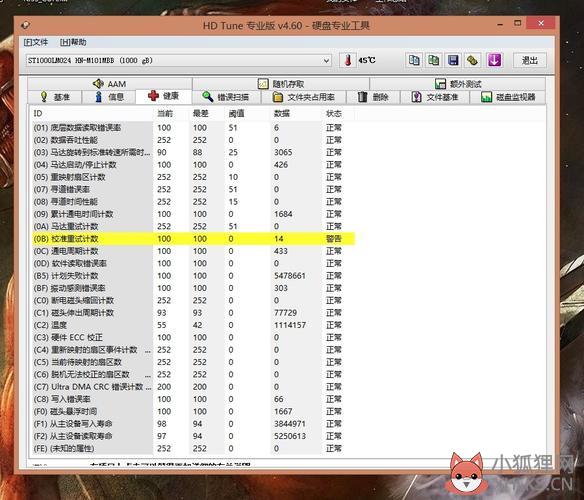Click the yellow options tag icon
Screen dimensions: 584x500
[x=472, y=60]
